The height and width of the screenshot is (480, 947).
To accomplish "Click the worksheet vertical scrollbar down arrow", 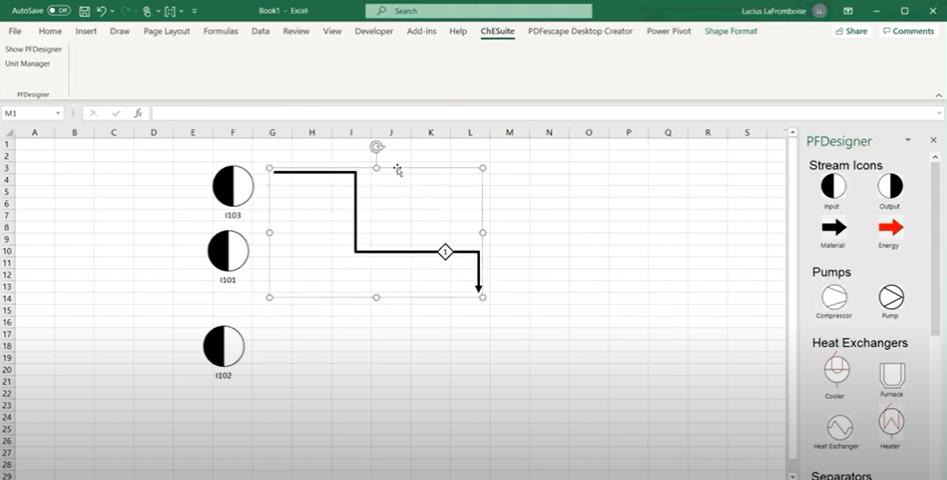I will tap(793, 476).
